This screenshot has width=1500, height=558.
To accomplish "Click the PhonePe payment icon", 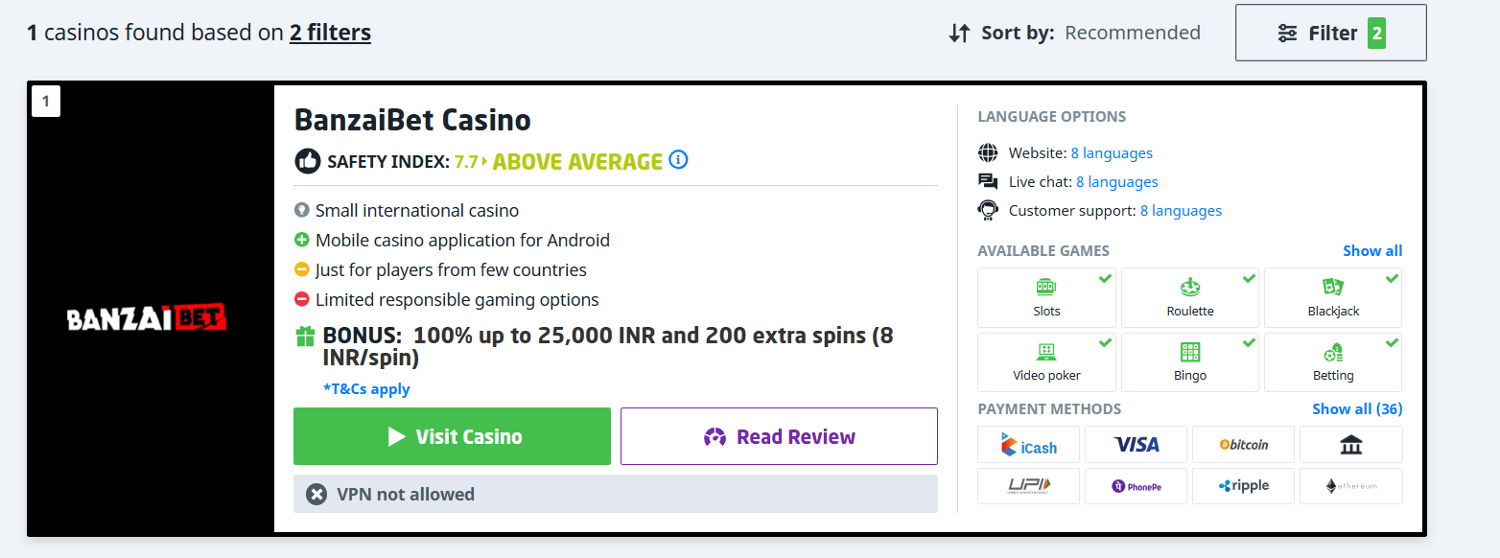I will click(1136, 486).
